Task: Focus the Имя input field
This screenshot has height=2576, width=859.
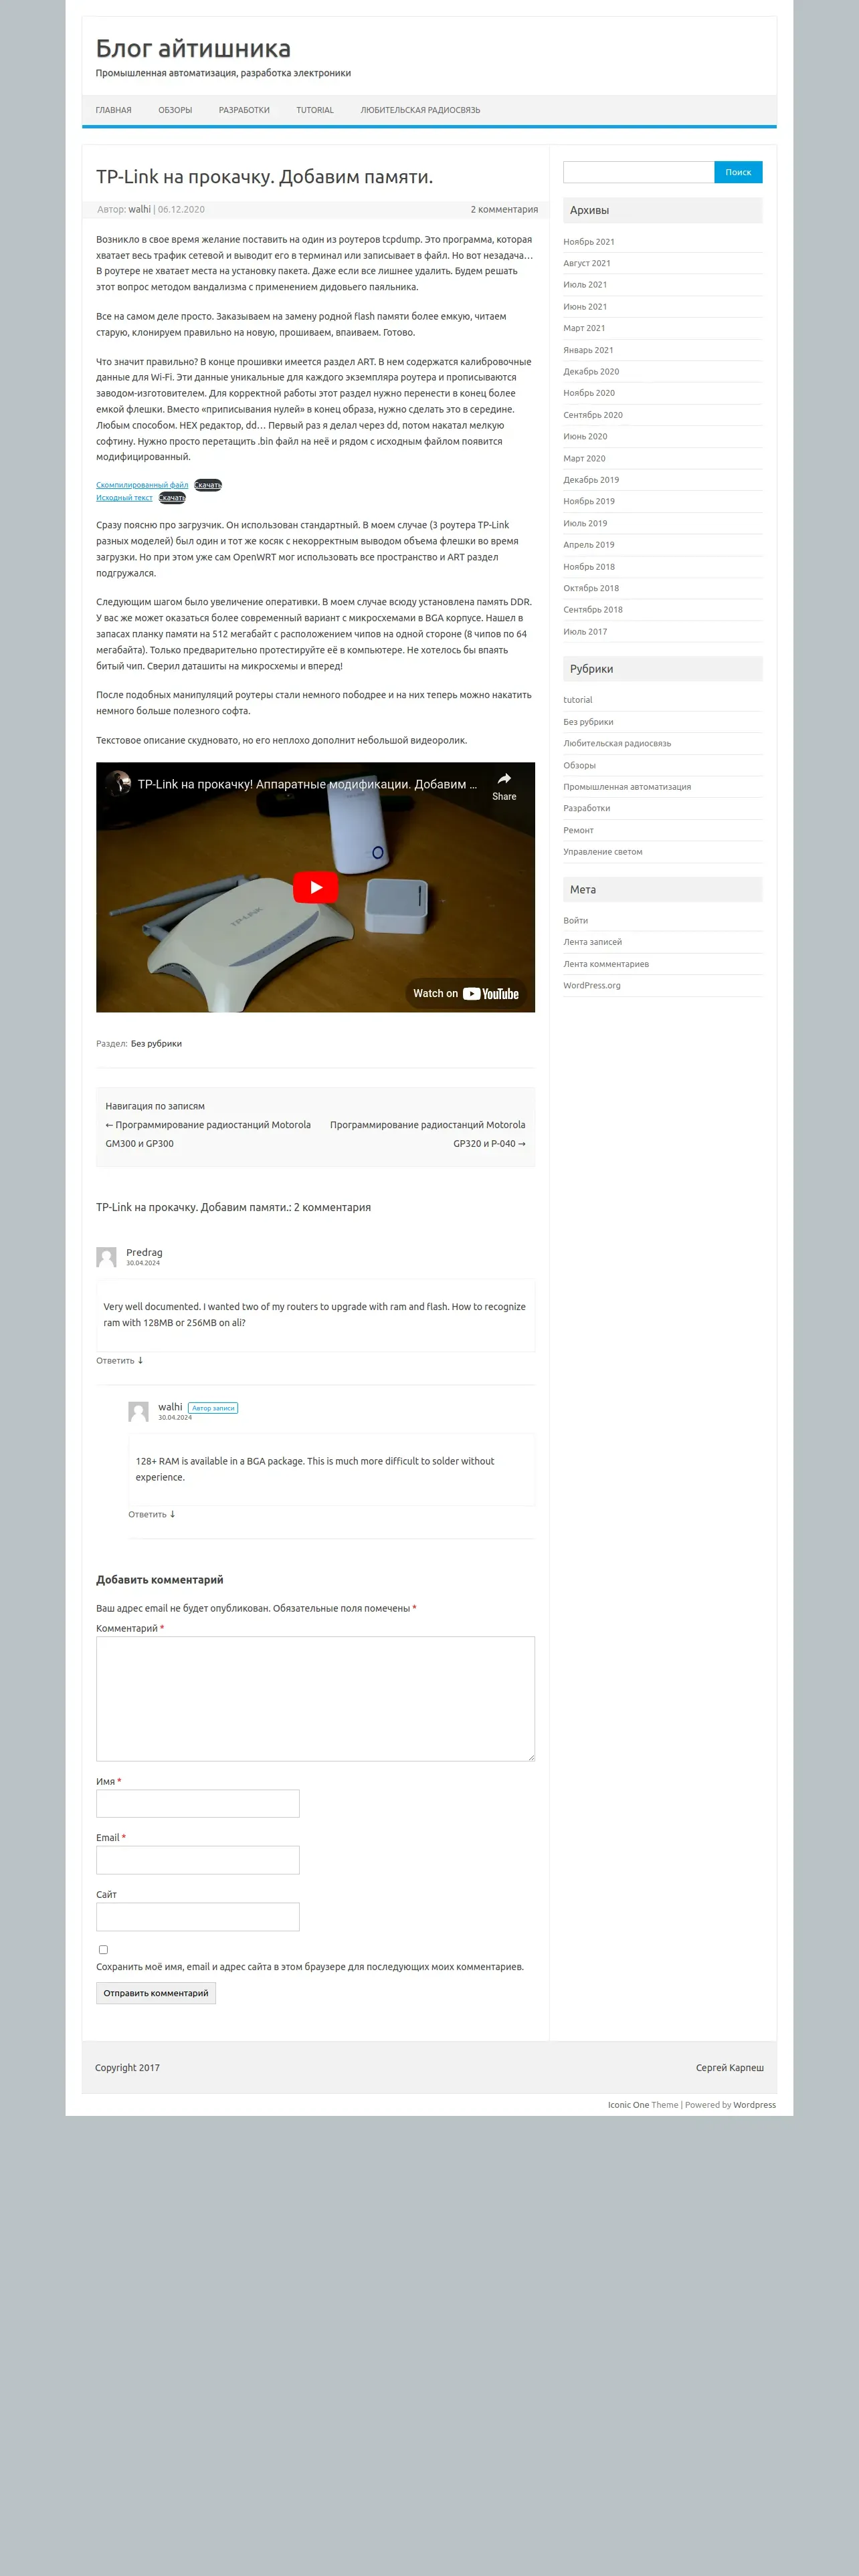Action: (x=198, y=1803)
